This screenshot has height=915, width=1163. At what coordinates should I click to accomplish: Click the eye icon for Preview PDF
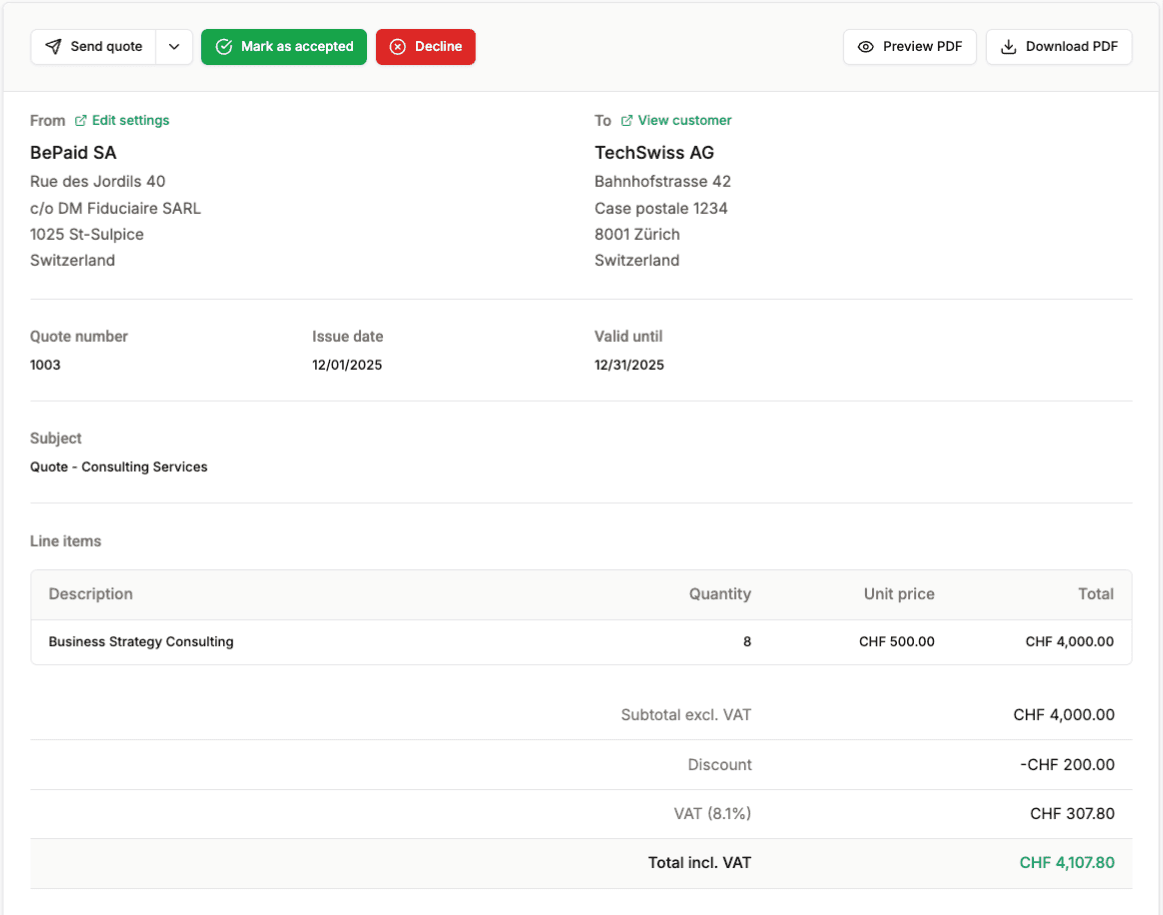point(866,47)
